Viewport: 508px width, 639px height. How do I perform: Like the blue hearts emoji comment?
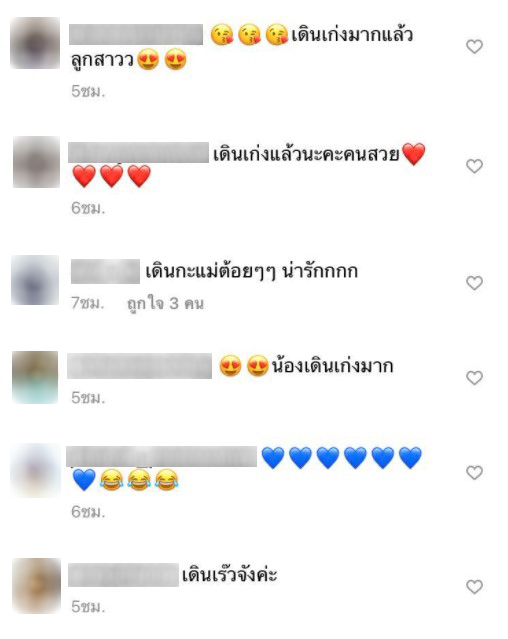click(x=474, y=472)
